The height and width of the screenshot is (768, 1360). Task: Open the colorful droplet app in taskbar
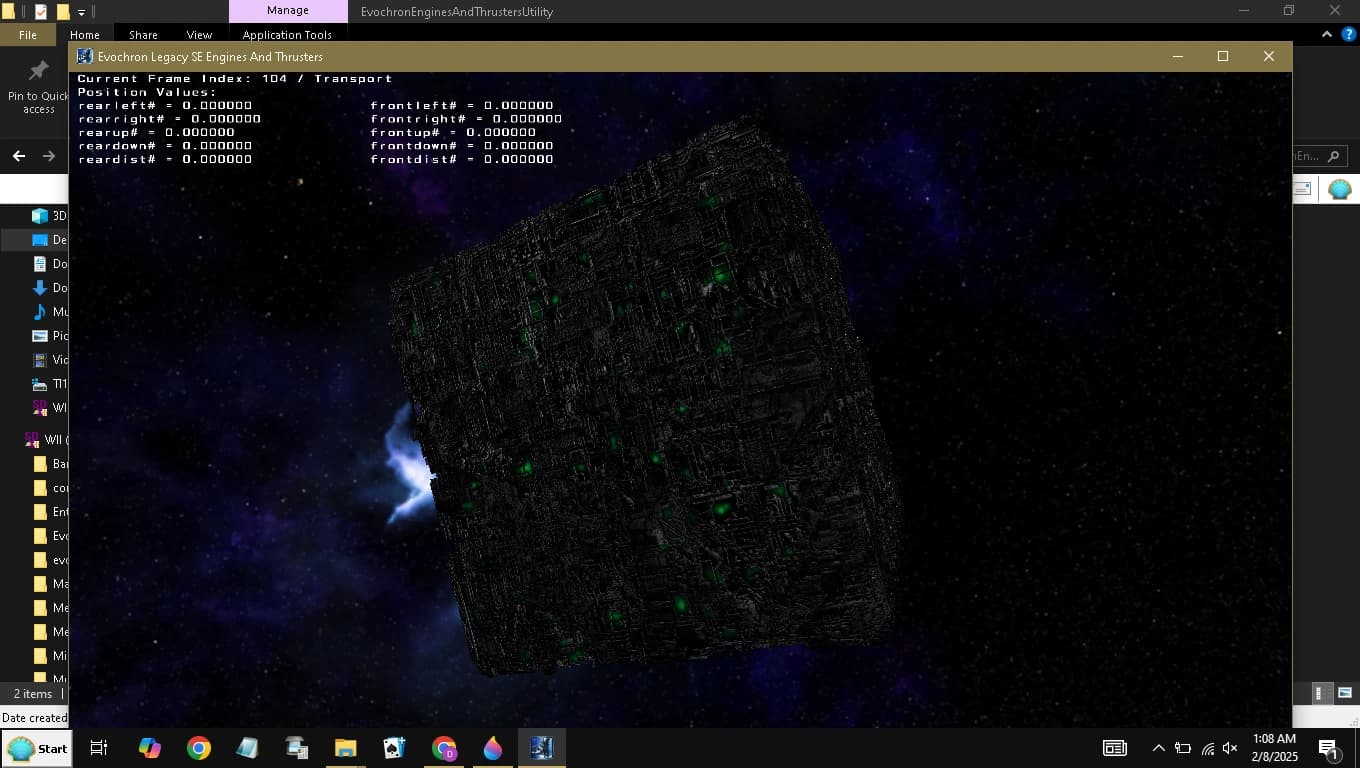[492, 748]
